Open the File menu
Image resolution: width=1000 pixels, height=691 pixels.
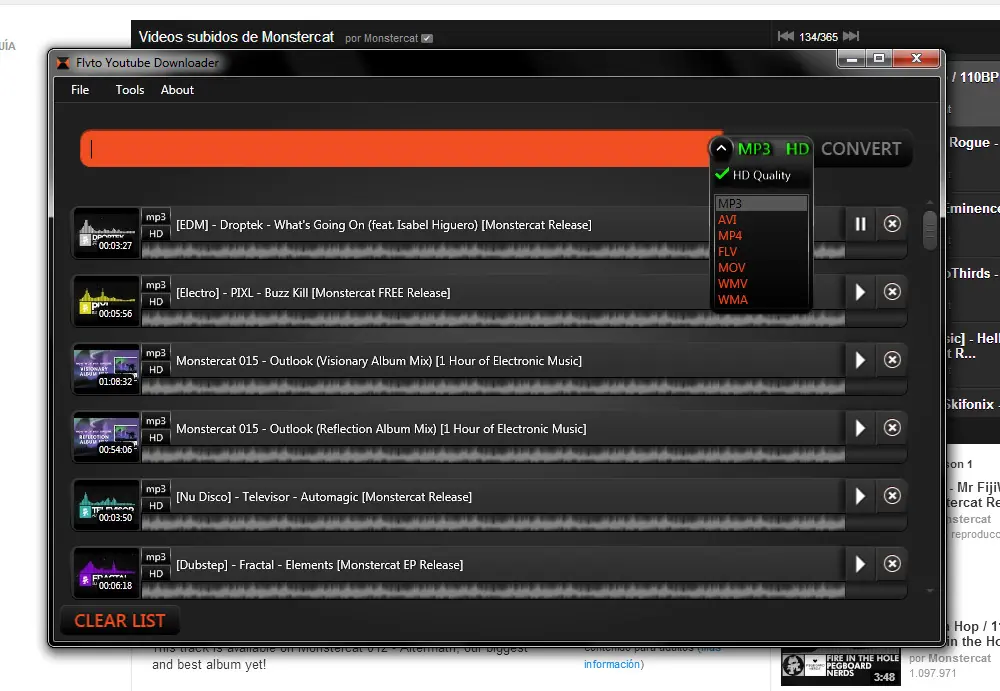click(80, 90)
